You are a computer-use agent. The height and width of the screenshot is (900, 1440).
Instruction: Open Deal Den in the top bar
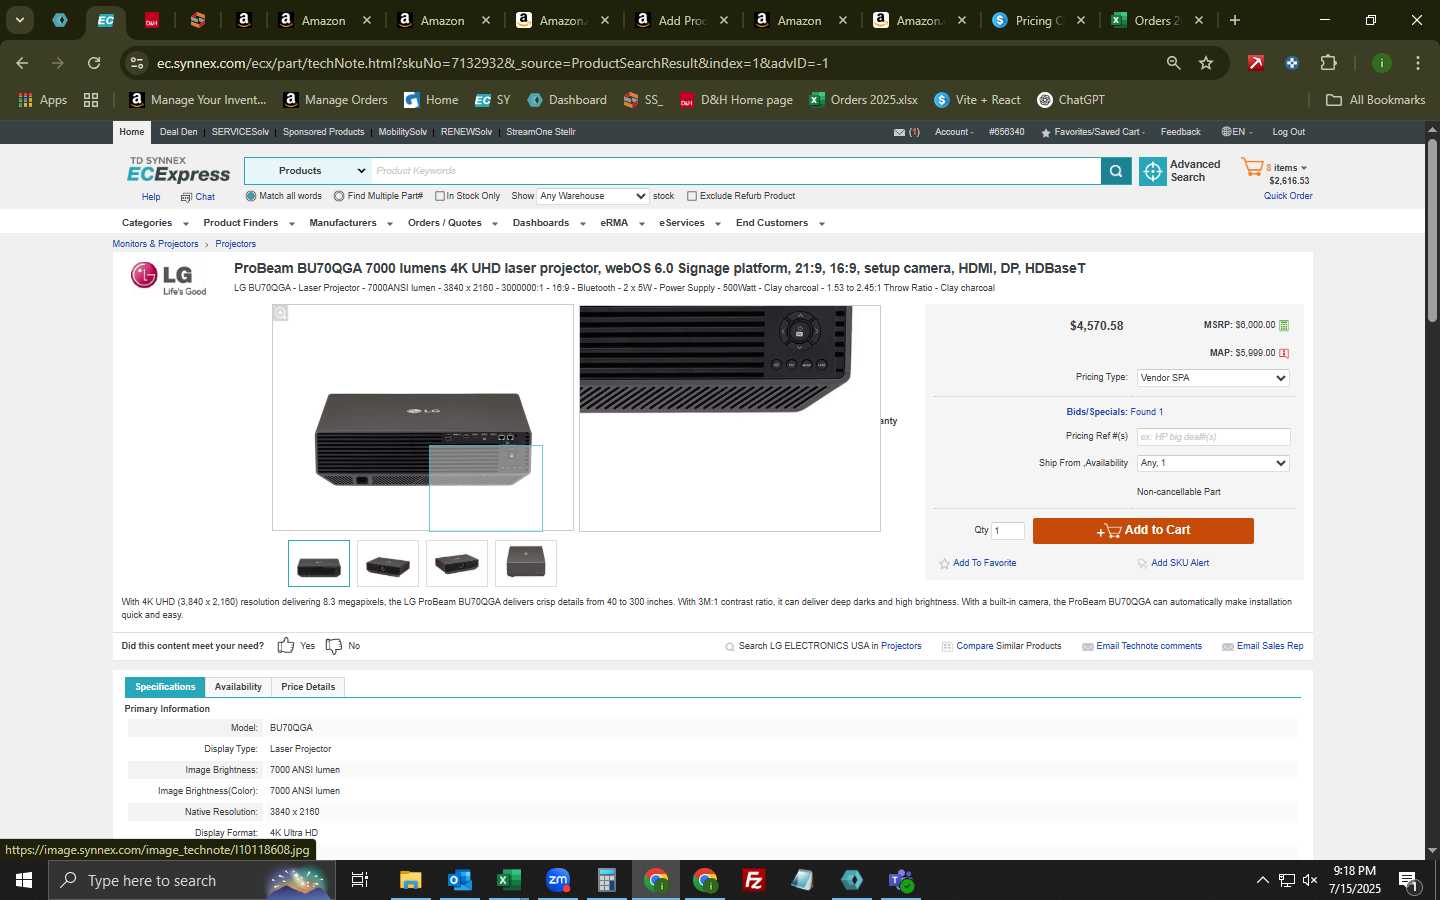179,132
